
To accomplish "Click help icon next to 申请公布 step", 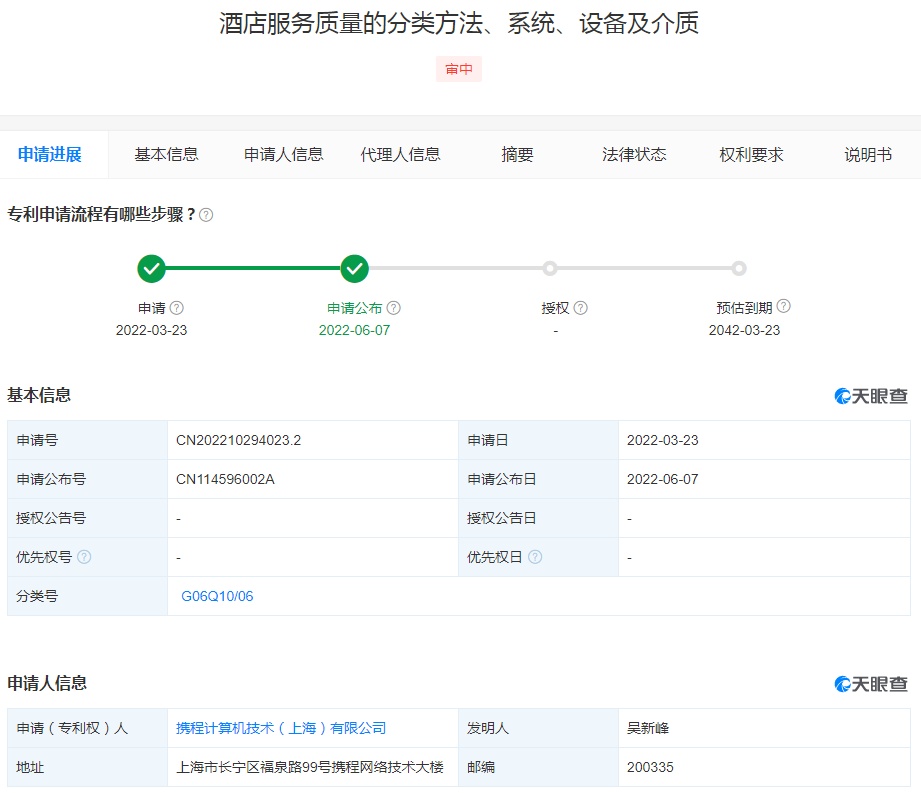I will point(394,308).
